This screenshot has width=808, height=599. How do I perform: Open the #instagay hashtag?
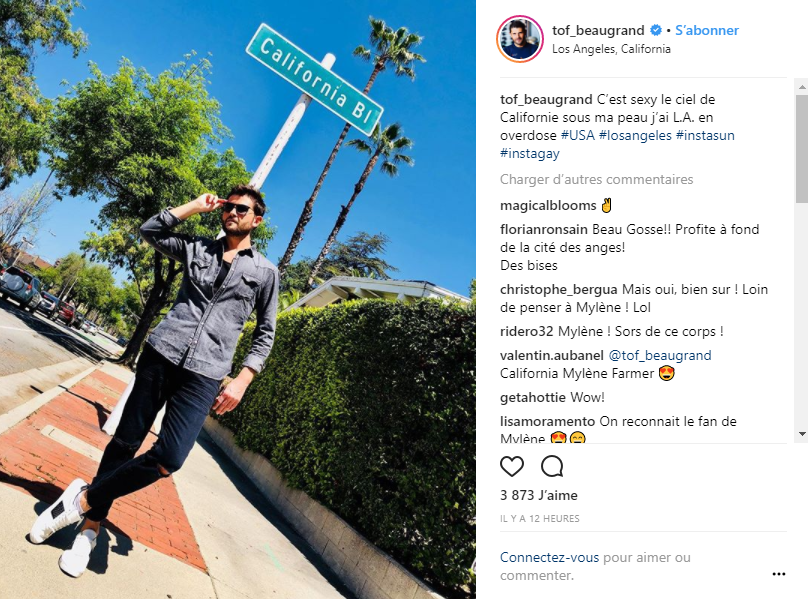[x=530, y=154]
